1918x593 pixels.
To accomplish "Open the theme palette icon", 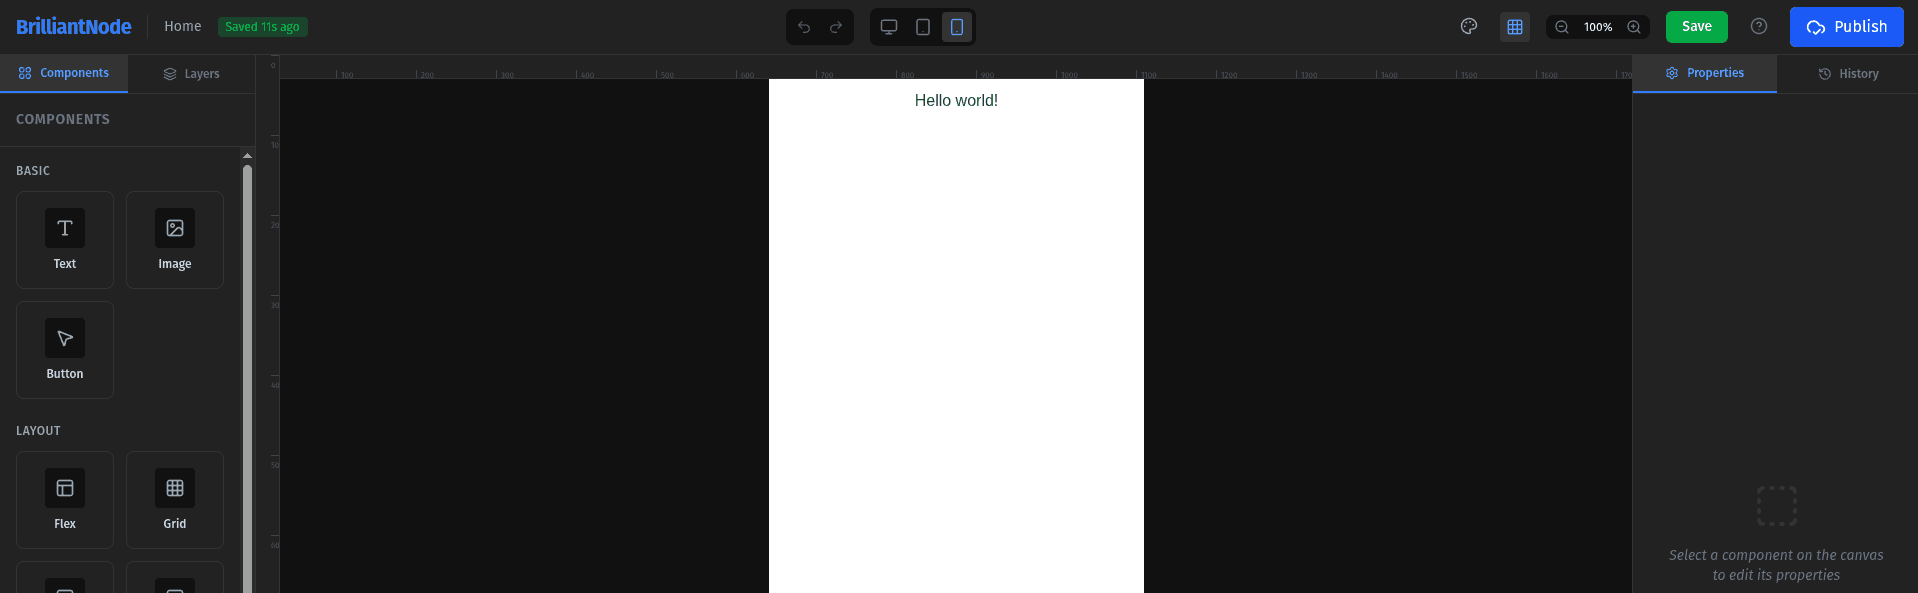I will click(1469, 27).
